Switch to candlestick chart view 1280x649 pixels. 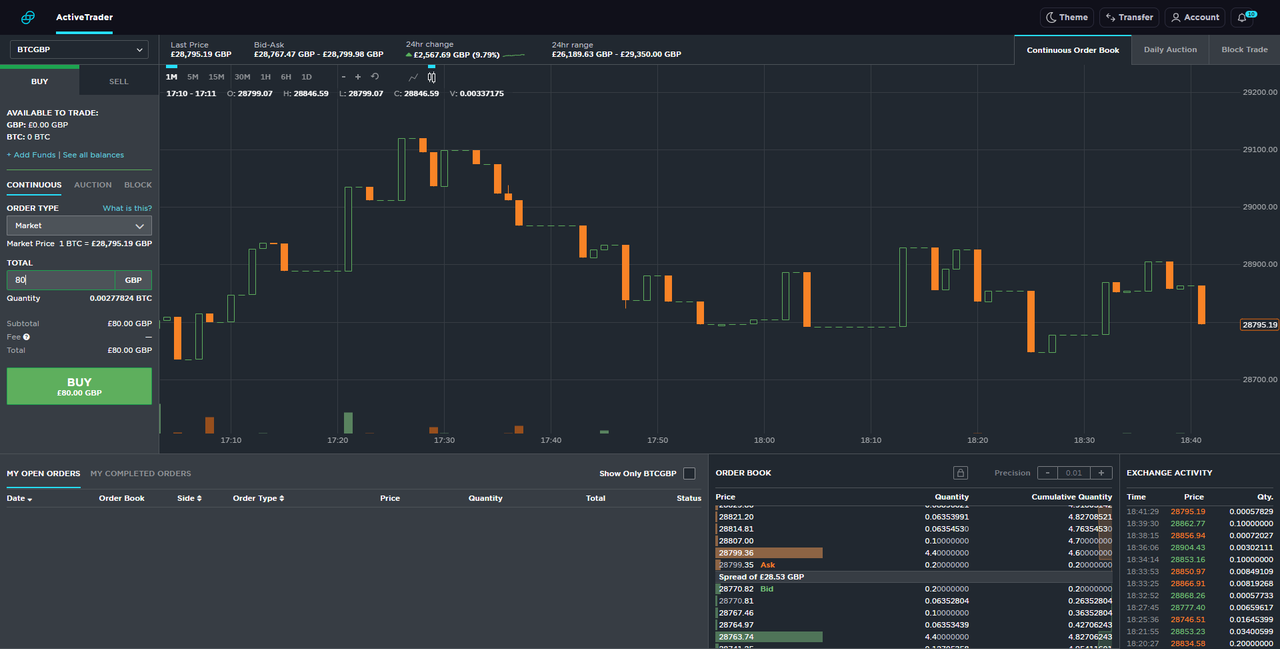432,77
